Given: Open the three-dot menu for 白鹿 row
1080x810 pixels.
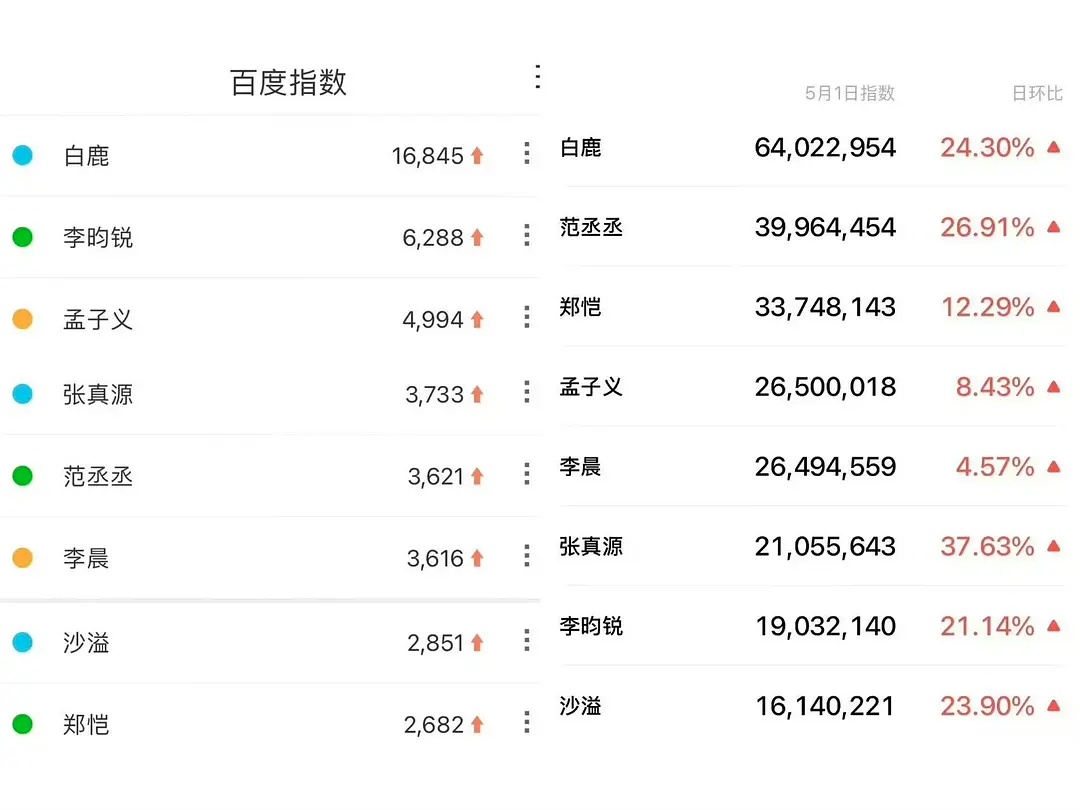Looking at the screenshot, I should tap(527, 154).
